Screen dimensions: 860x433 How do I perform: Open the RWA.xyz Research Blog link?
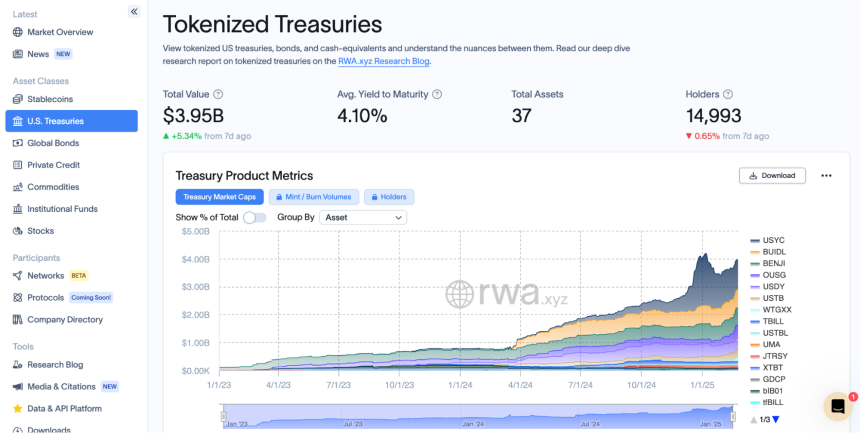click(384, 61)
